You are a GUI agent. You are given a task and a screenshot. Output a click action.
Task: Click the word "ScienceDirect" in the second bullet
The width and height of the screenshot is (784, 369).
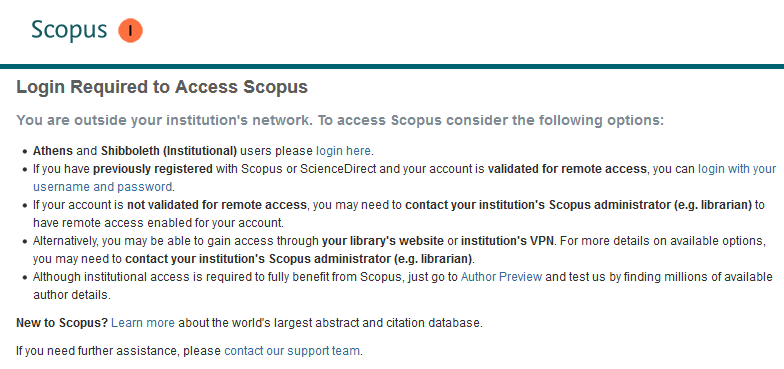click(336, 169)
